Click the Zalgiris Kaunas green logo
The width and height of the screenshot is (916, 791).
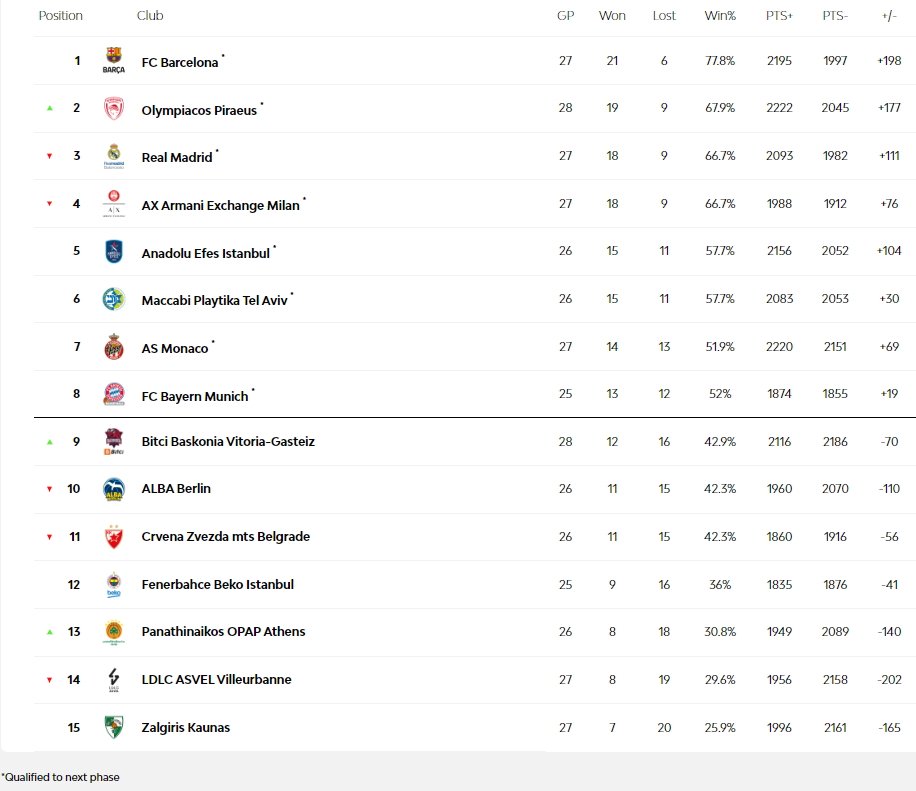(x=114, y=727)
